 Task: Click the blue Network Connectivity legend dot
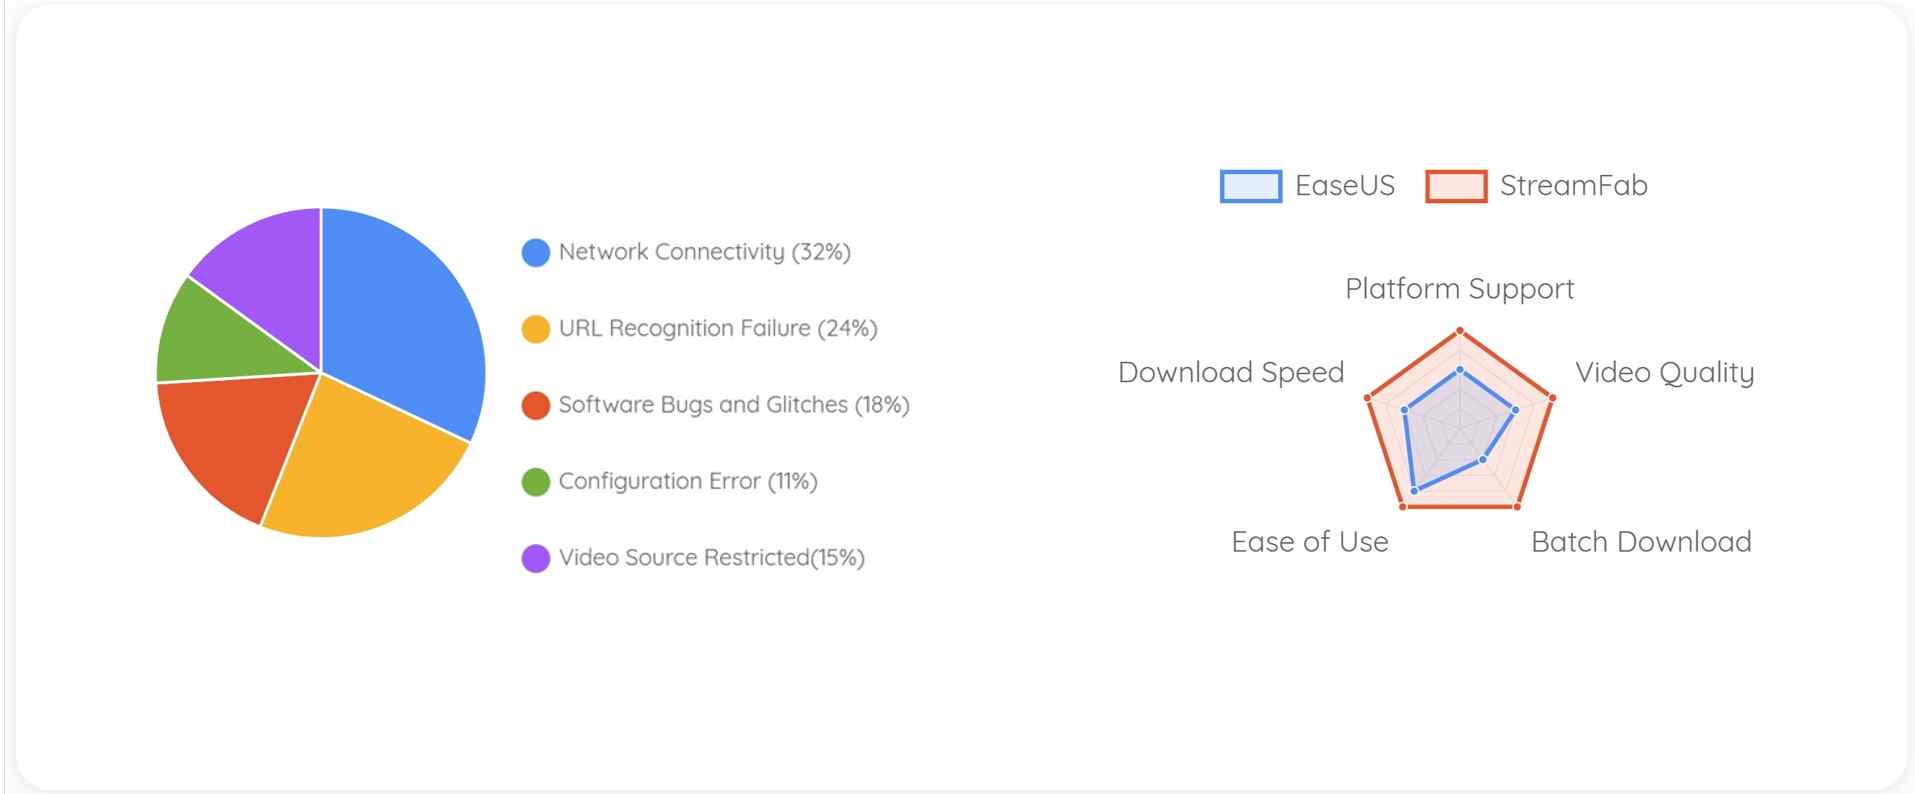tap(536, 252)
